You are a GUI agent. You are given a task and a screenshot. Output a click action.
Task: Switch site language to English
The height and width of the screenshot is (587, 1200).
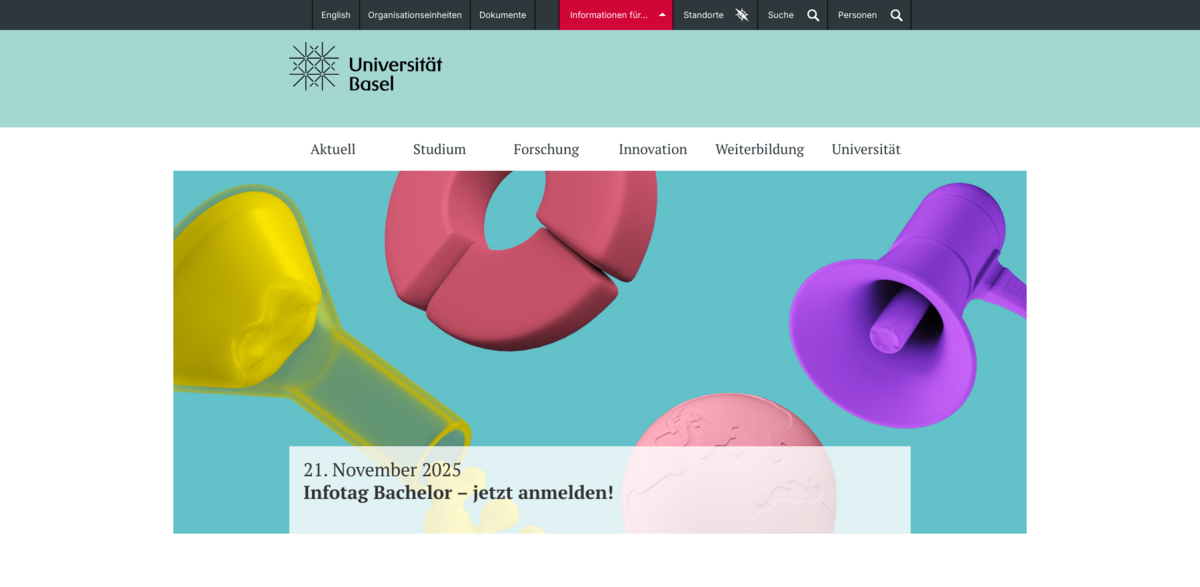336,15
